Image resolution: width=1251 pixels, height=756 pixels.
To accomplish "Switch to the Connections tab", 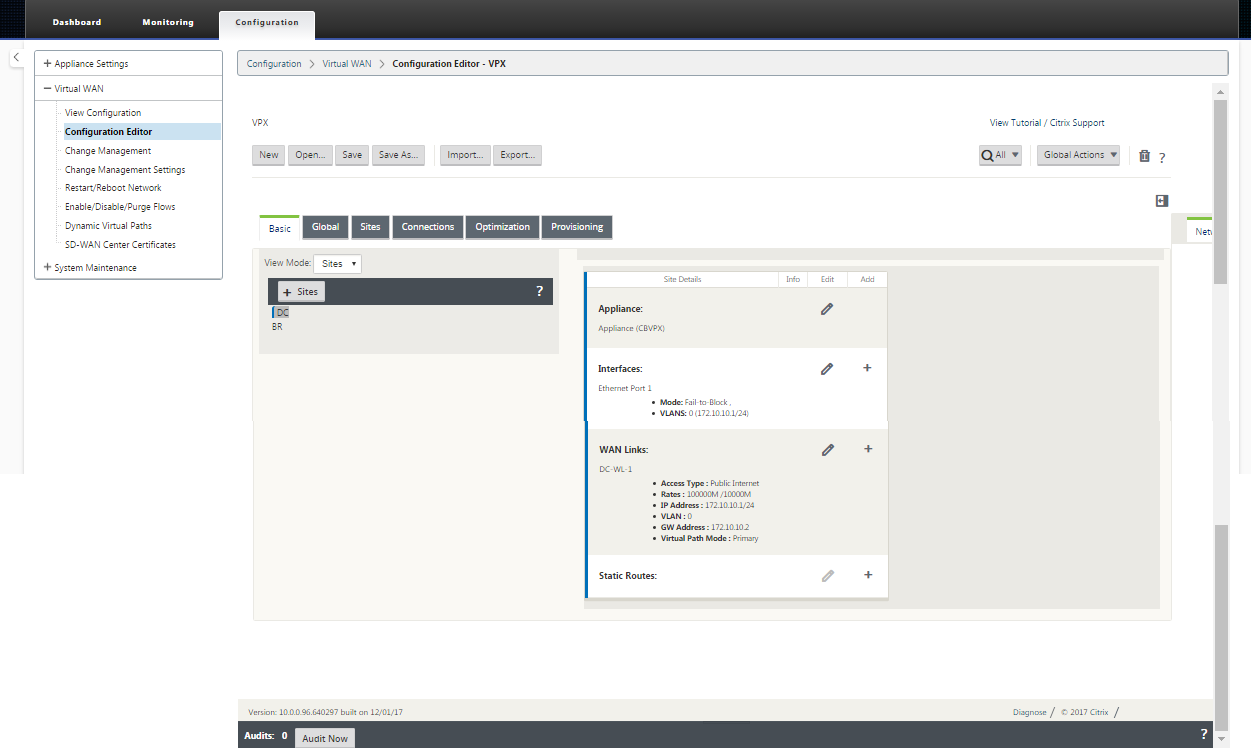I will (428, 227).
